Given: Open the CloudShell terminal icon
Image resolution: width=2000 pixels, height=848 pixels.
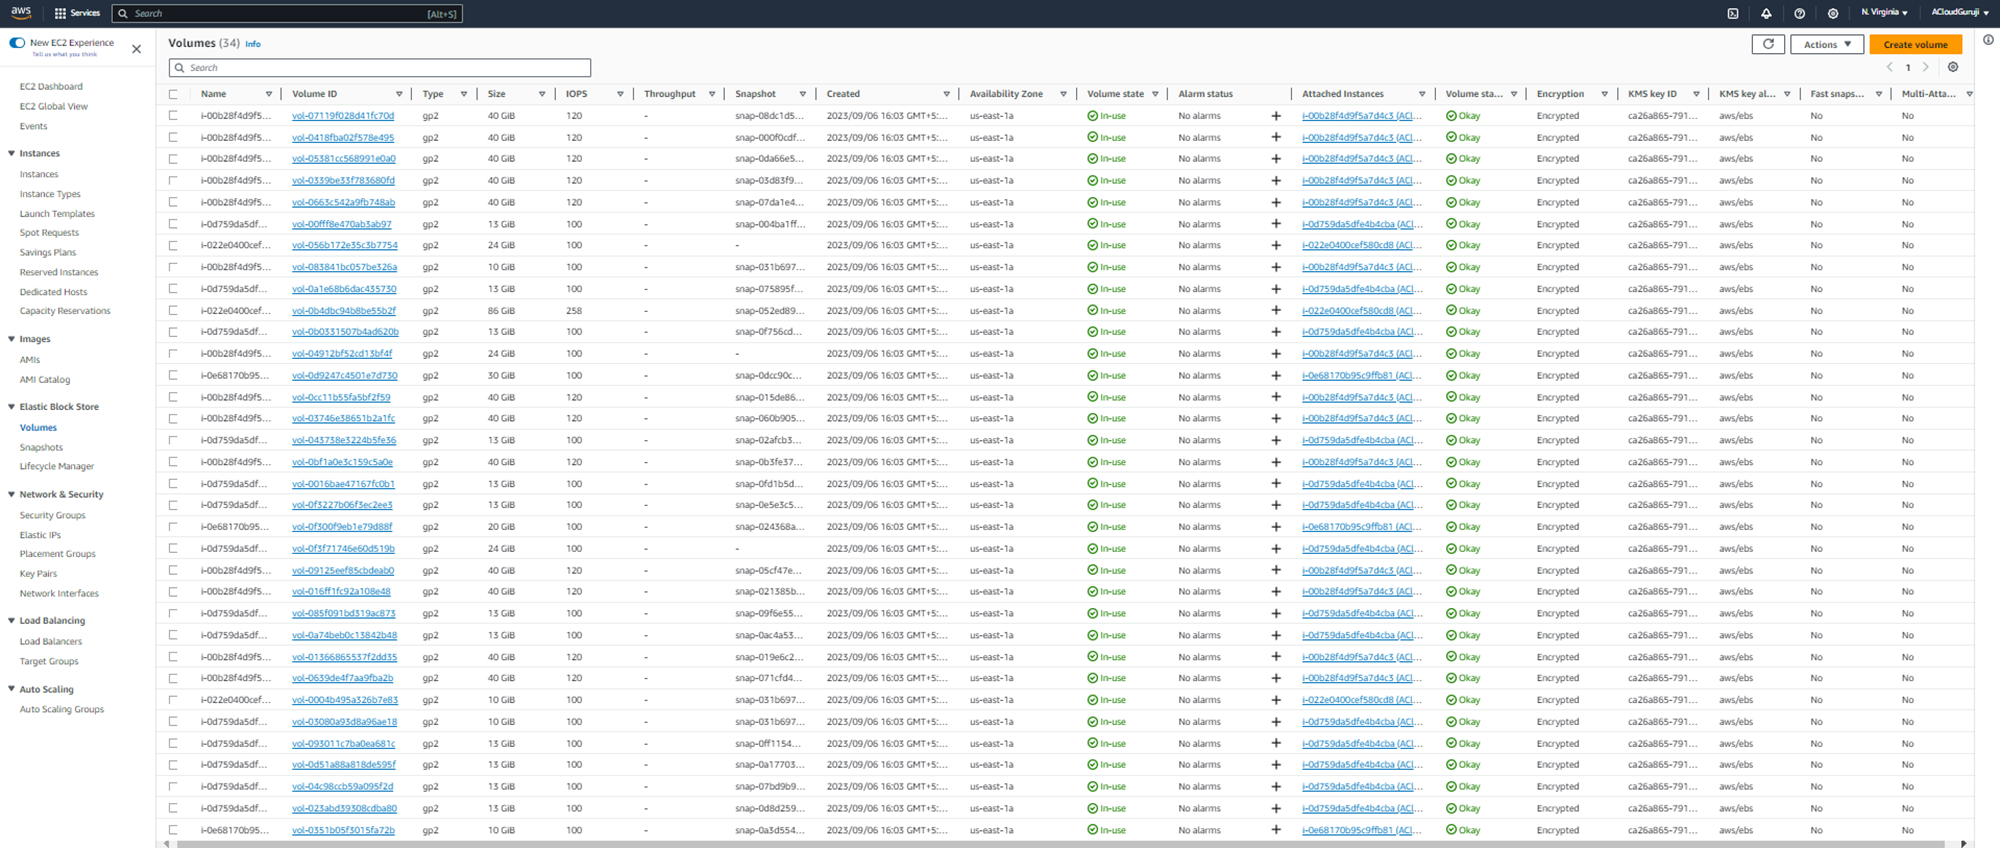Looking at the screenshot, I should point(1733,13).
